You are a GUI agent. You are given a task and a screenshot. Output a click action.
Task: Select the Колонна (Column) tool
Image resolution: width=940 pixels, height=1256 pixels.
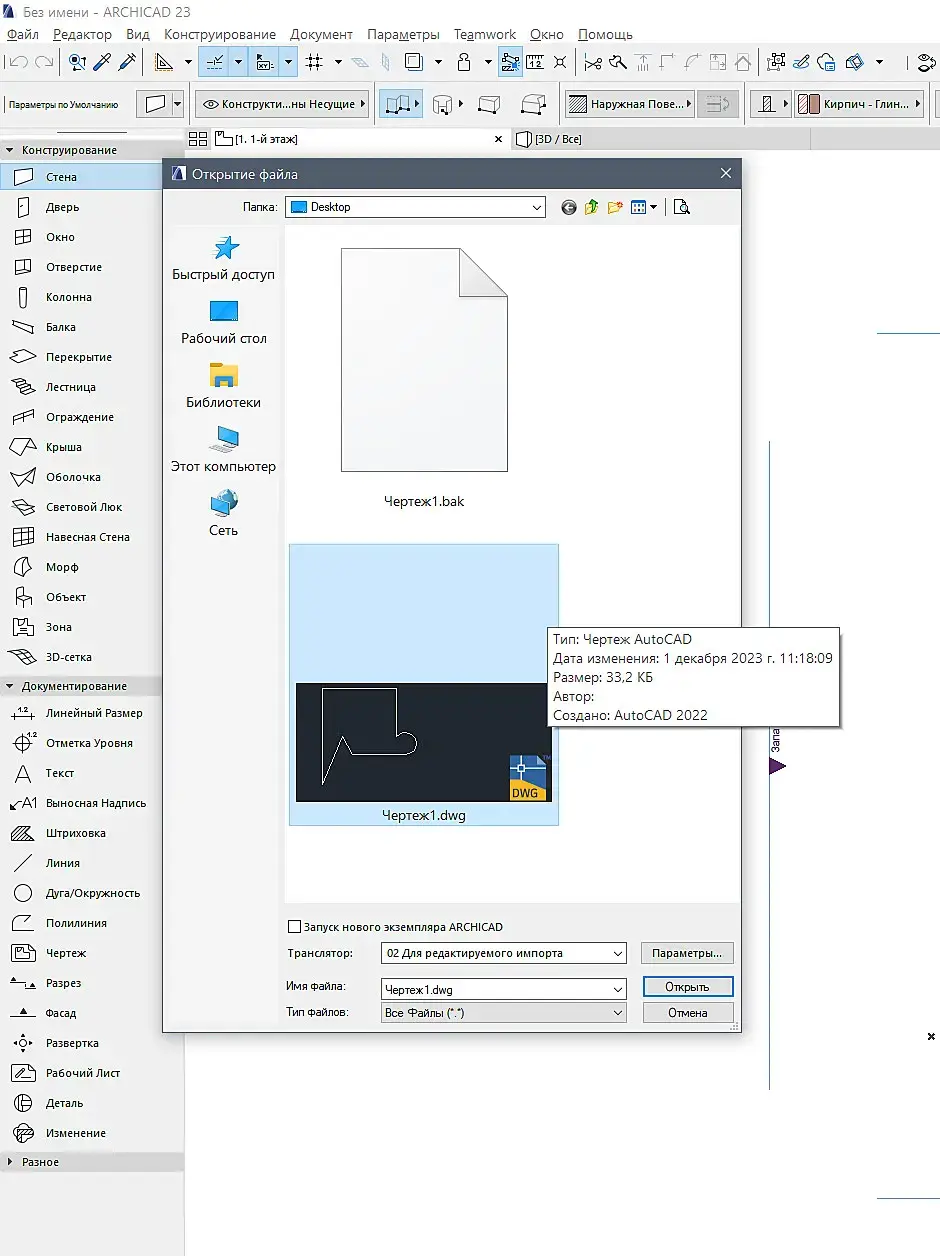(x=68, y=297)
